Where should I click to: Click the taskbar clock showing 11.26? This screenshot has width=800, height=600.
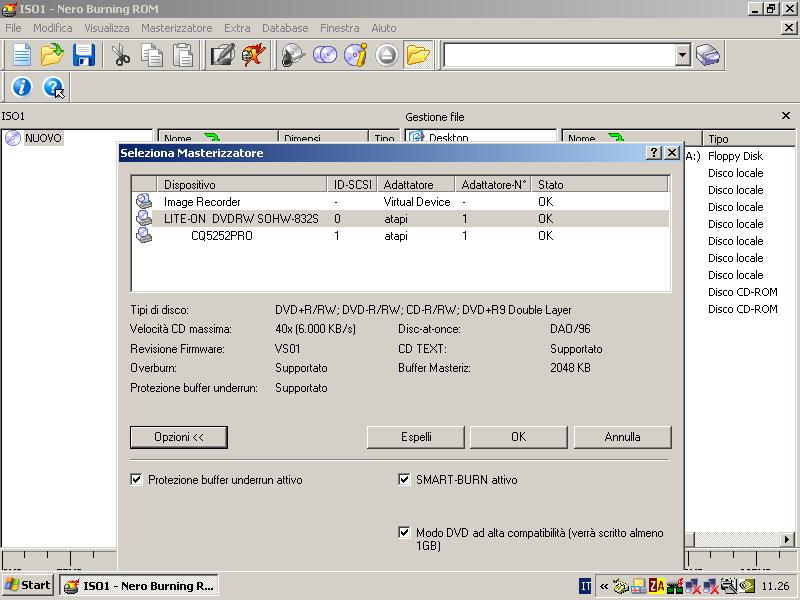click(x=776, y=586)
